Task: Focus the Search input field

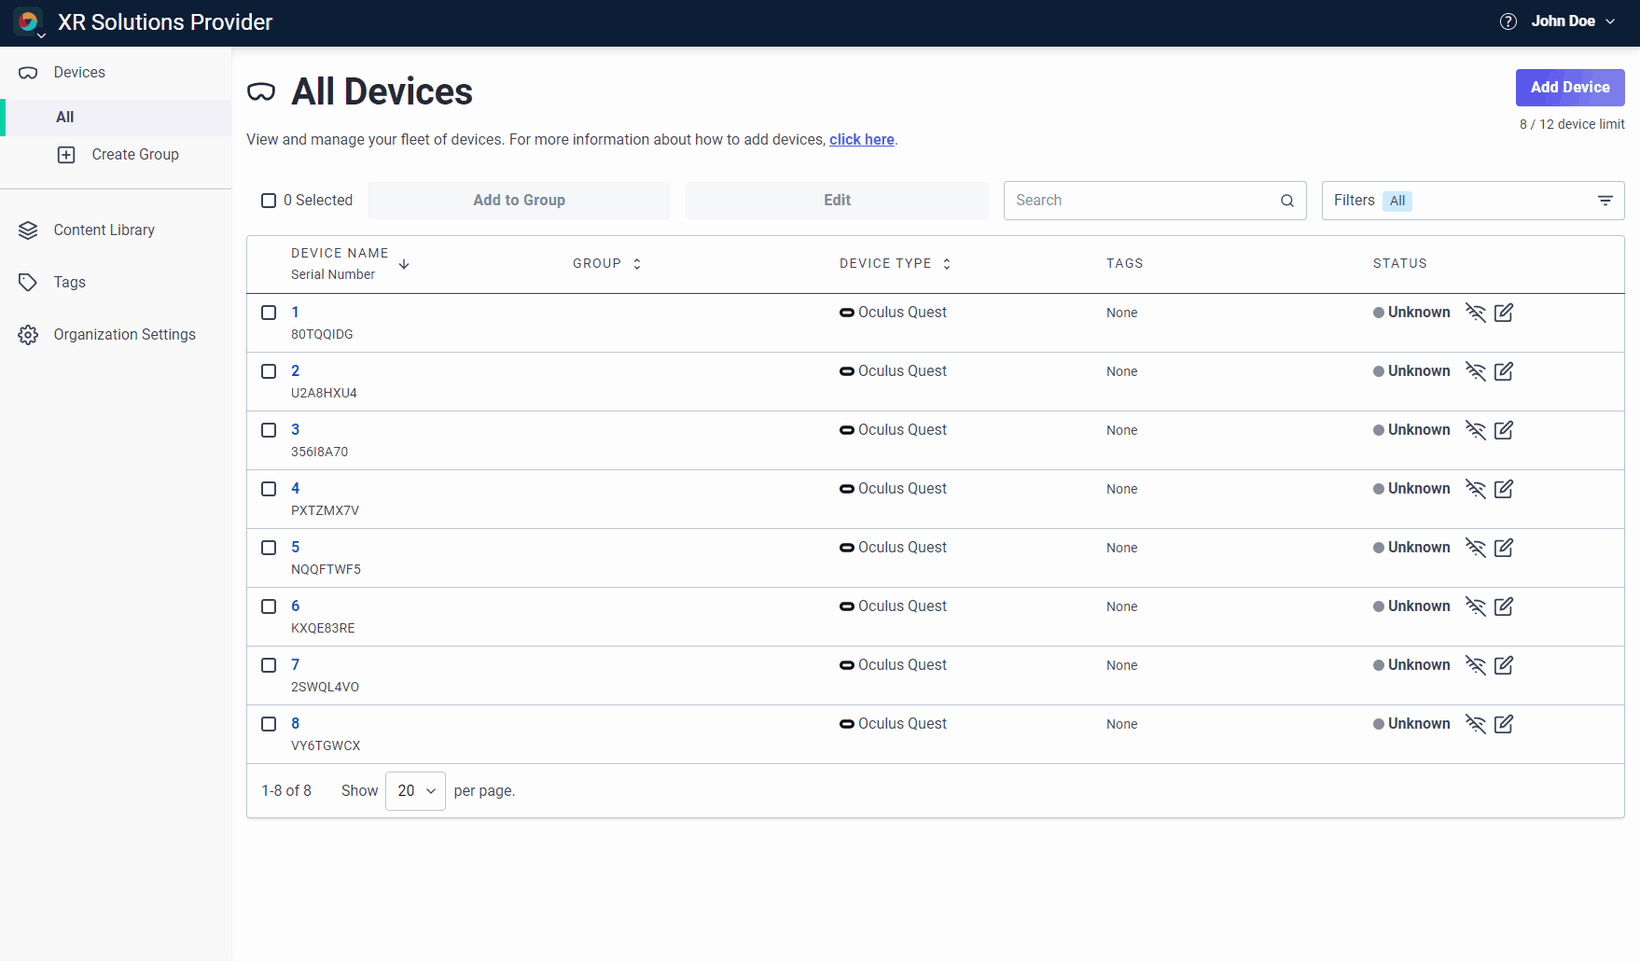Action: (x=1155, y=201)
